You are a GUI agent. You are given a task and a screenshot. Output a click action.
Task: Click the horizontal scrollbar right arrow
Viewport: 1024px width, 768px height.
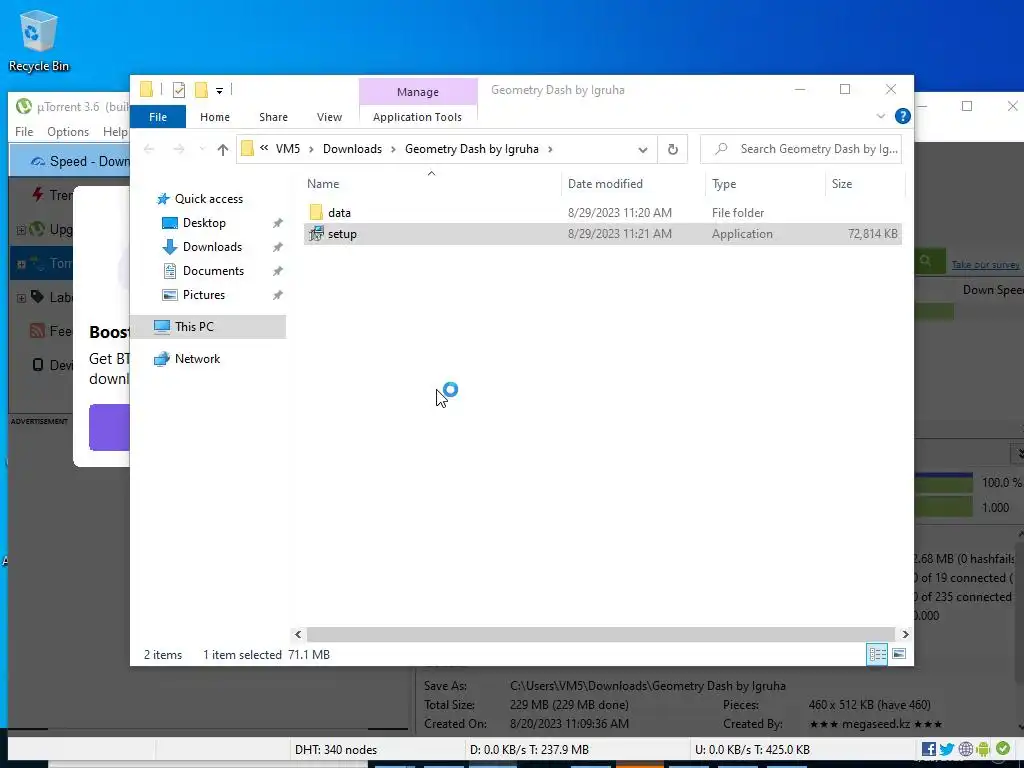tap(905, 634)
